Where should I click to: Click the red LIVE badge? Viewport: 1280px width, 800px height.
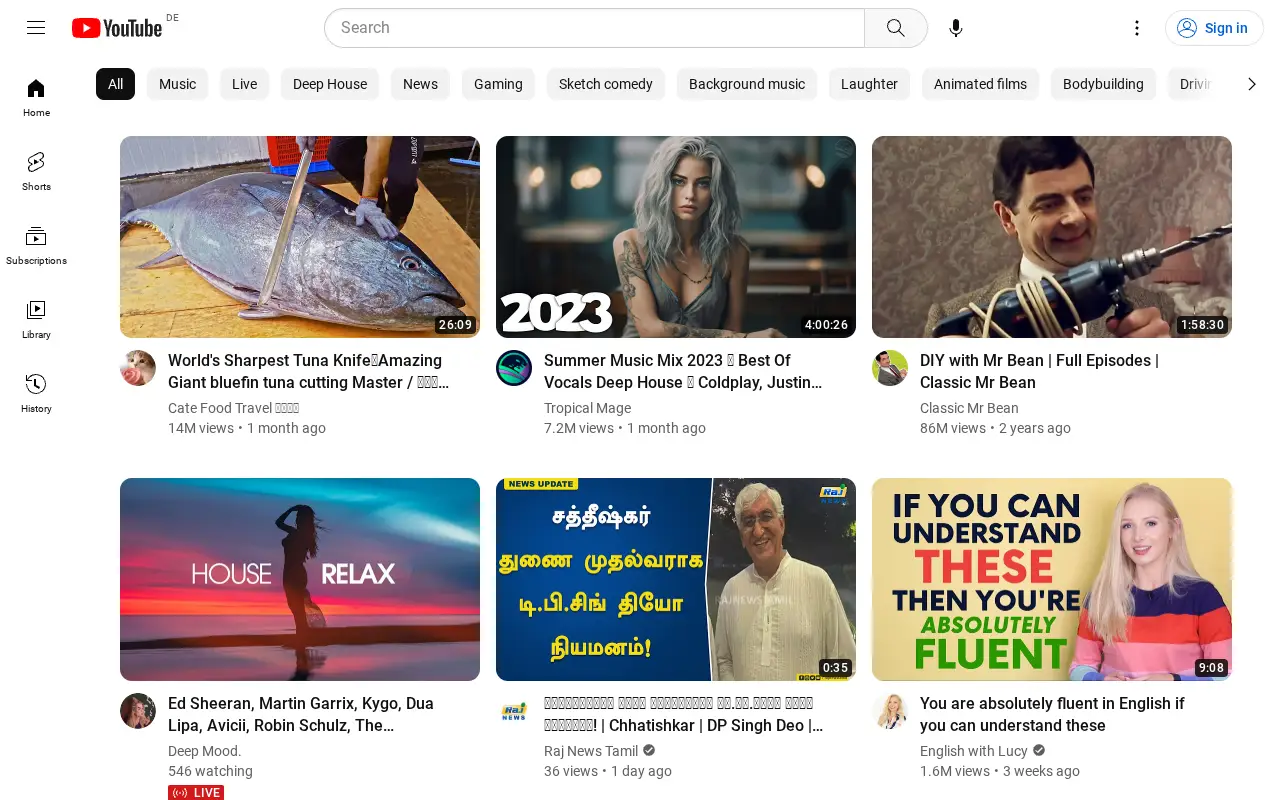pyautogui.click(x=196, y=793)
